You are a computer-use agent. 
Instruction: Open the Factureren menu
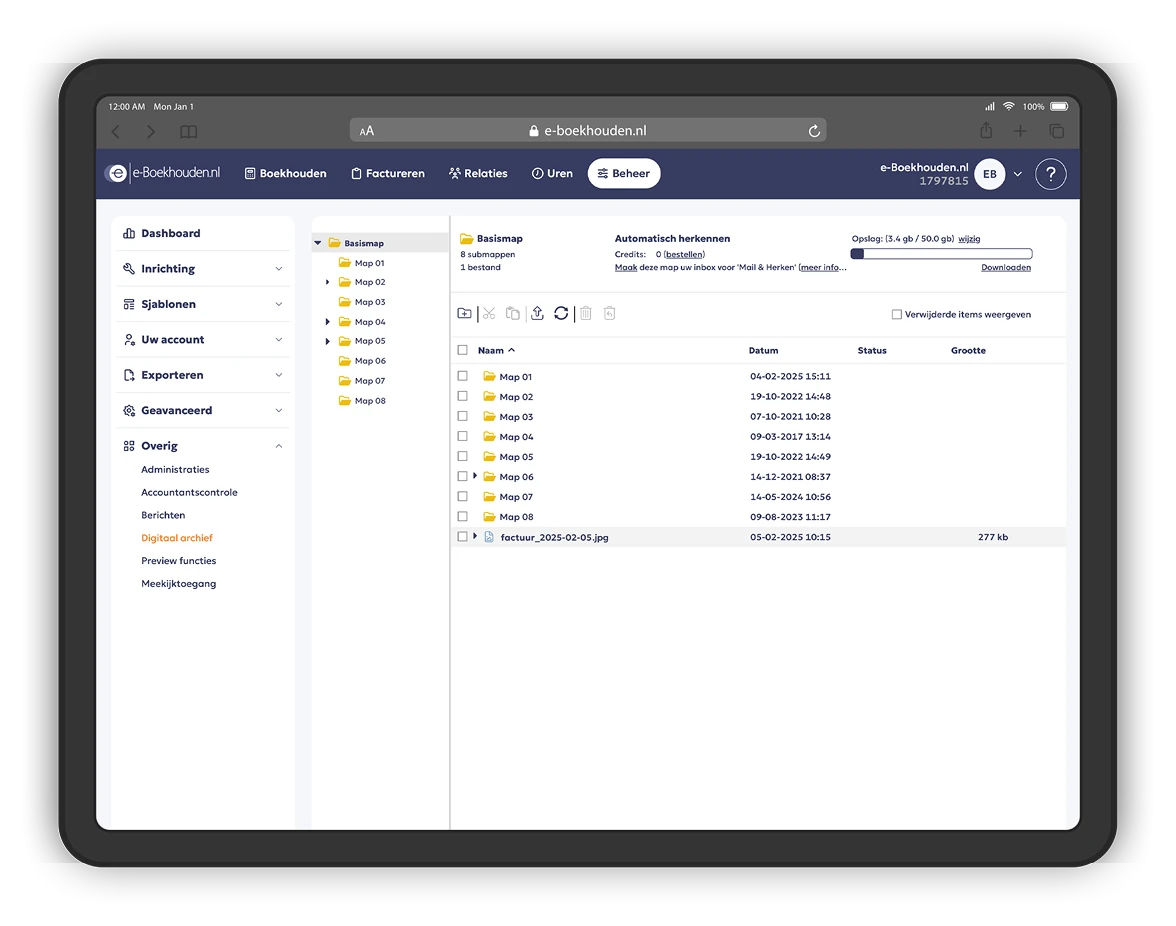coord(388,173)
